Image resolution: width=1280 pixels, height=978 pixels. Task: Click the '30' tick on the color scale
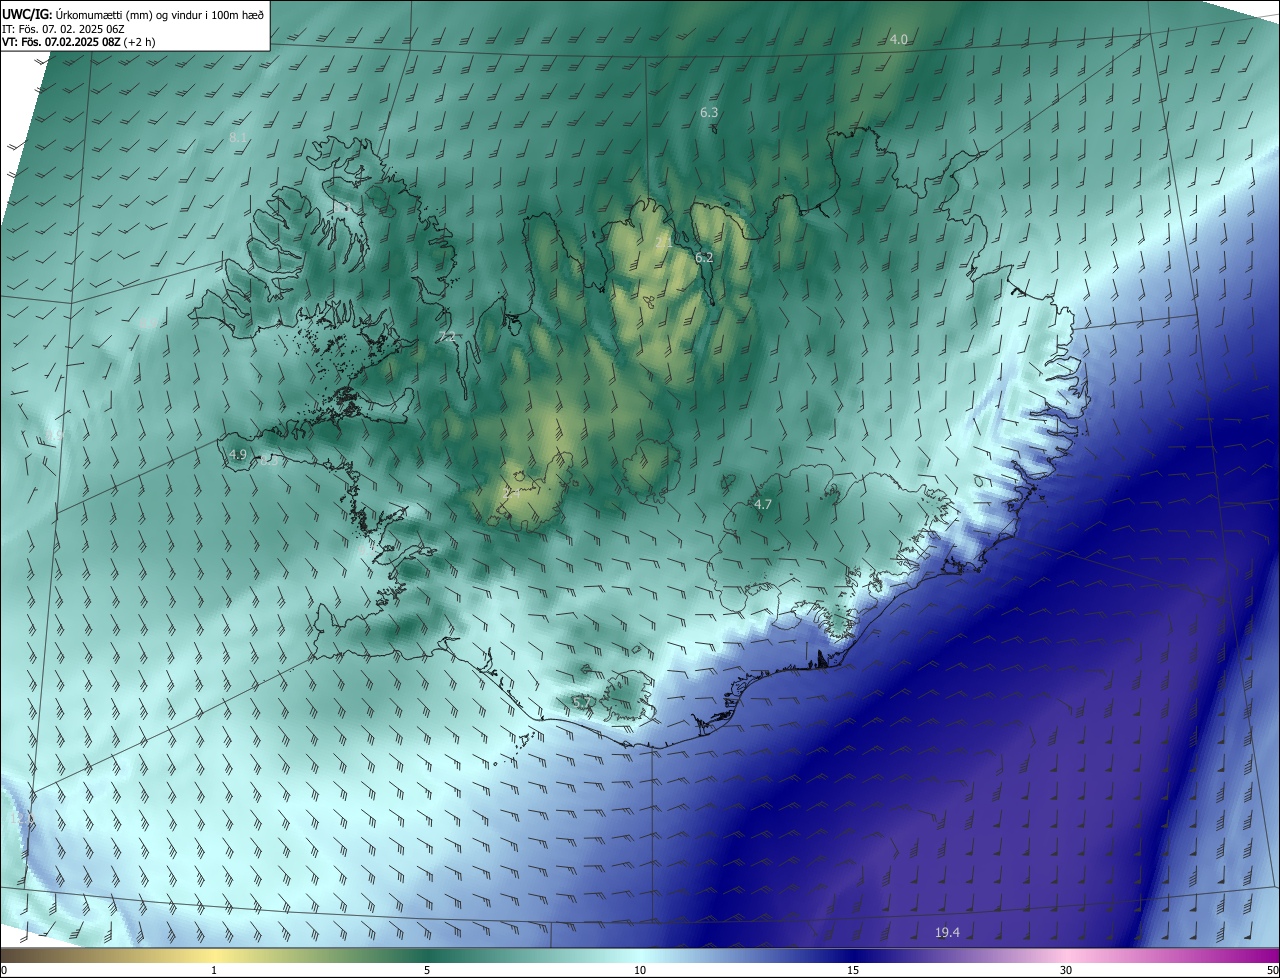click(x=1066, y=970)
